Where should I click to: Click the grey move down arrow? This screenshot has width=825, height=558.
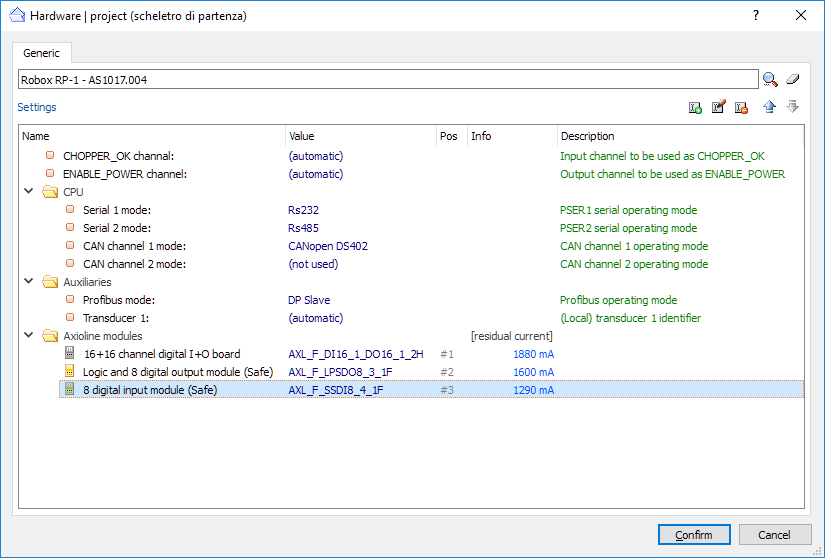792,107
